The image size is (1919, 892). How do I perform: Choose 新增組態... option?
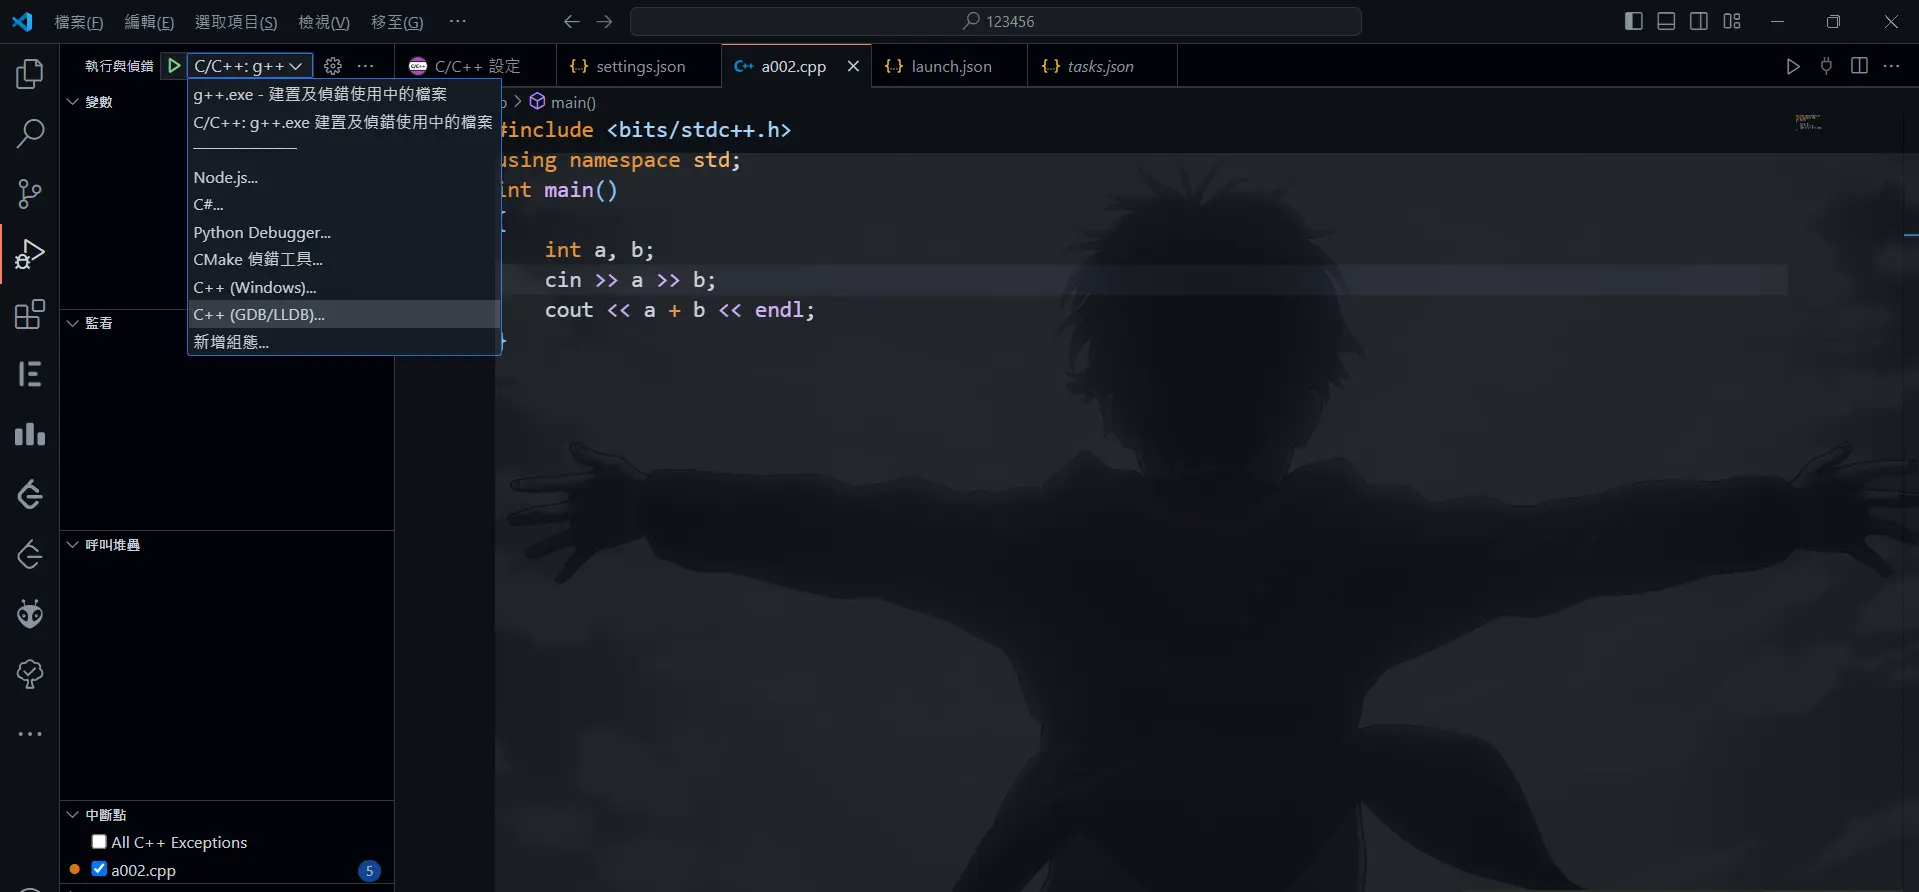(x=231, y=342)
